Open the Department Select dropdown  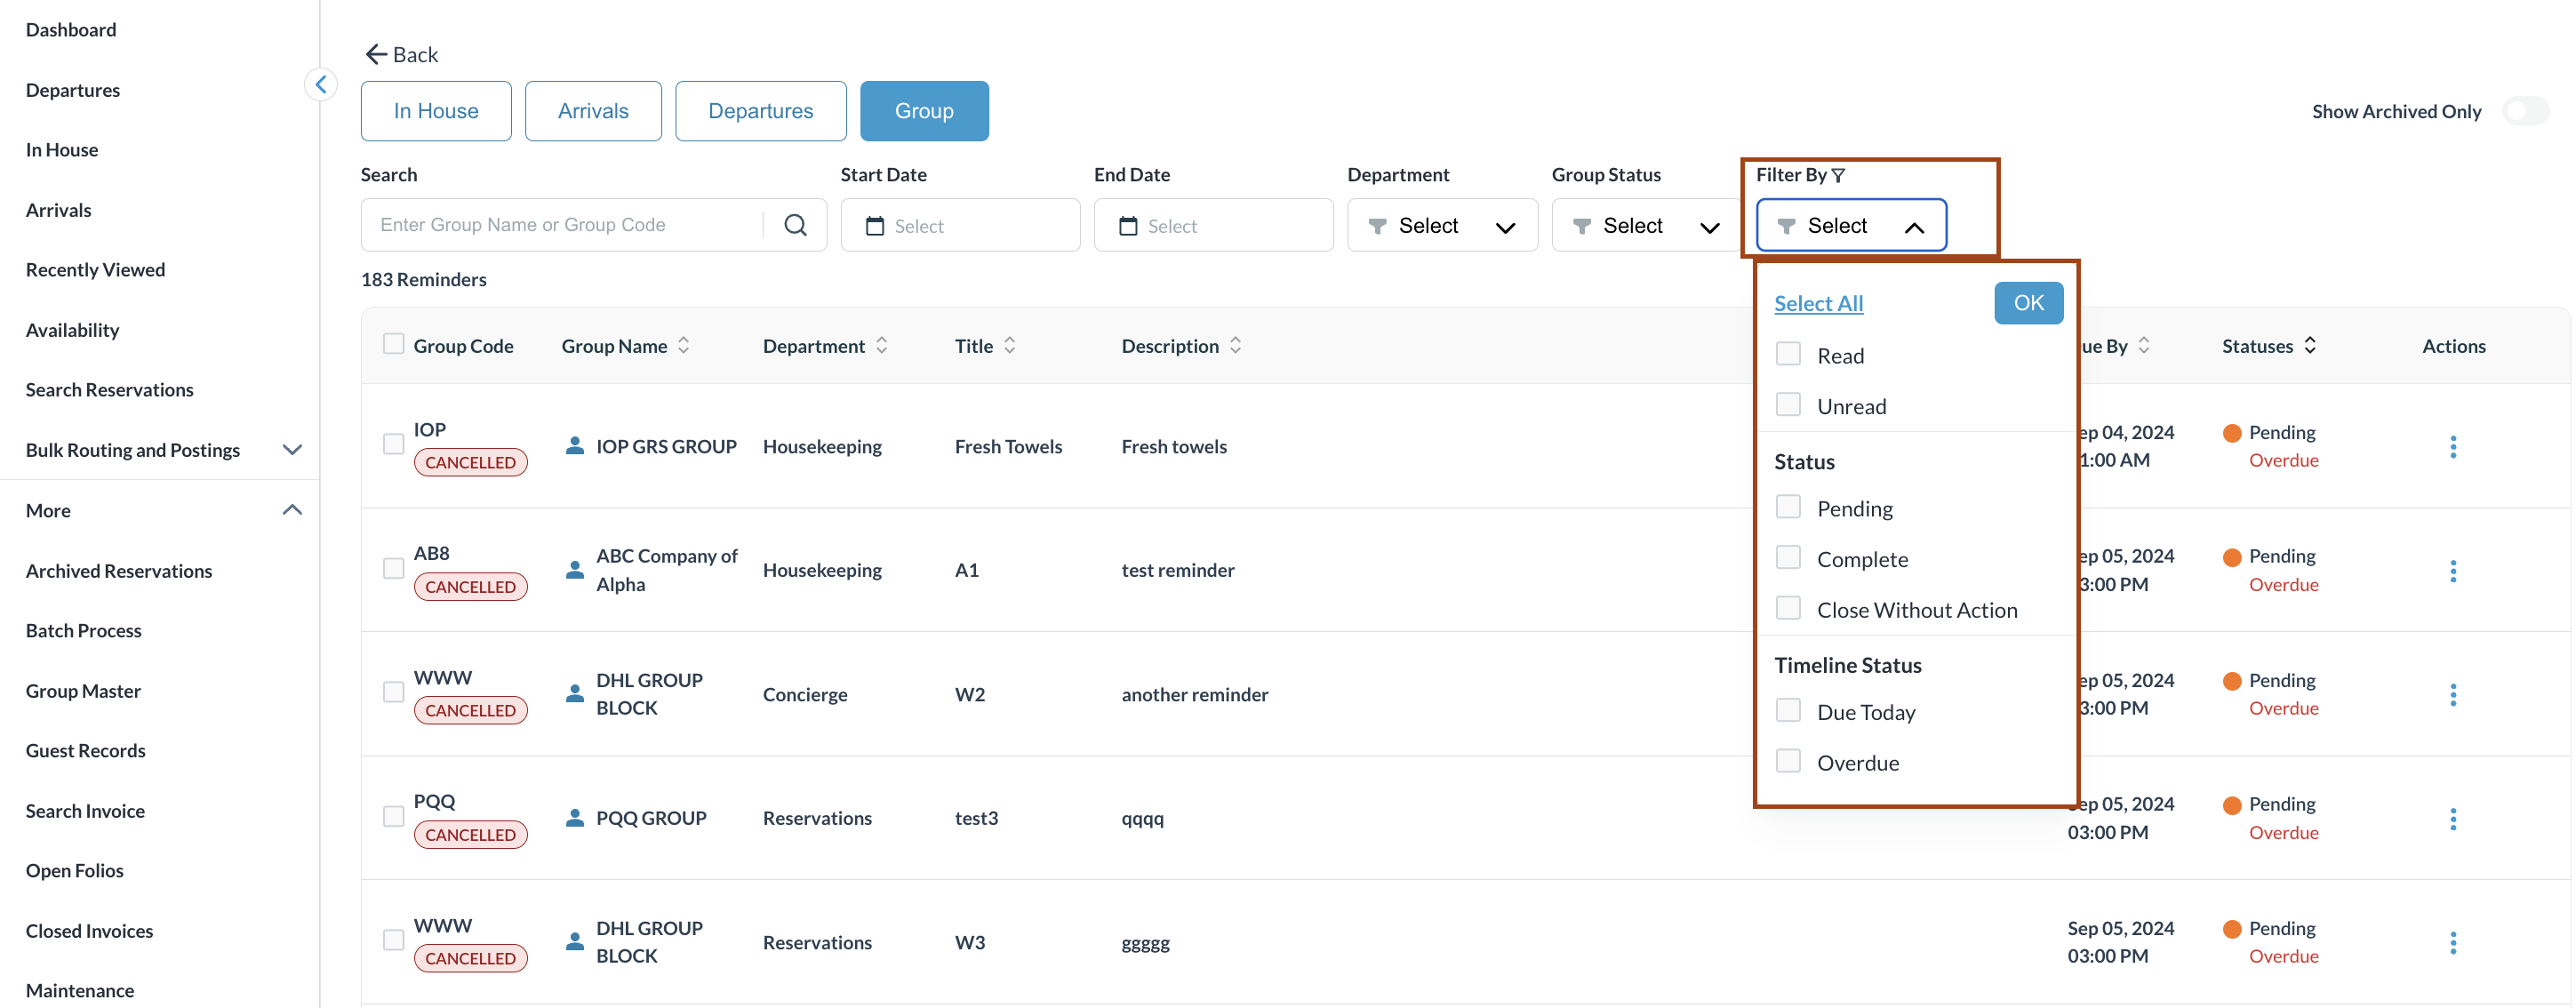(x=1441, y=226)
